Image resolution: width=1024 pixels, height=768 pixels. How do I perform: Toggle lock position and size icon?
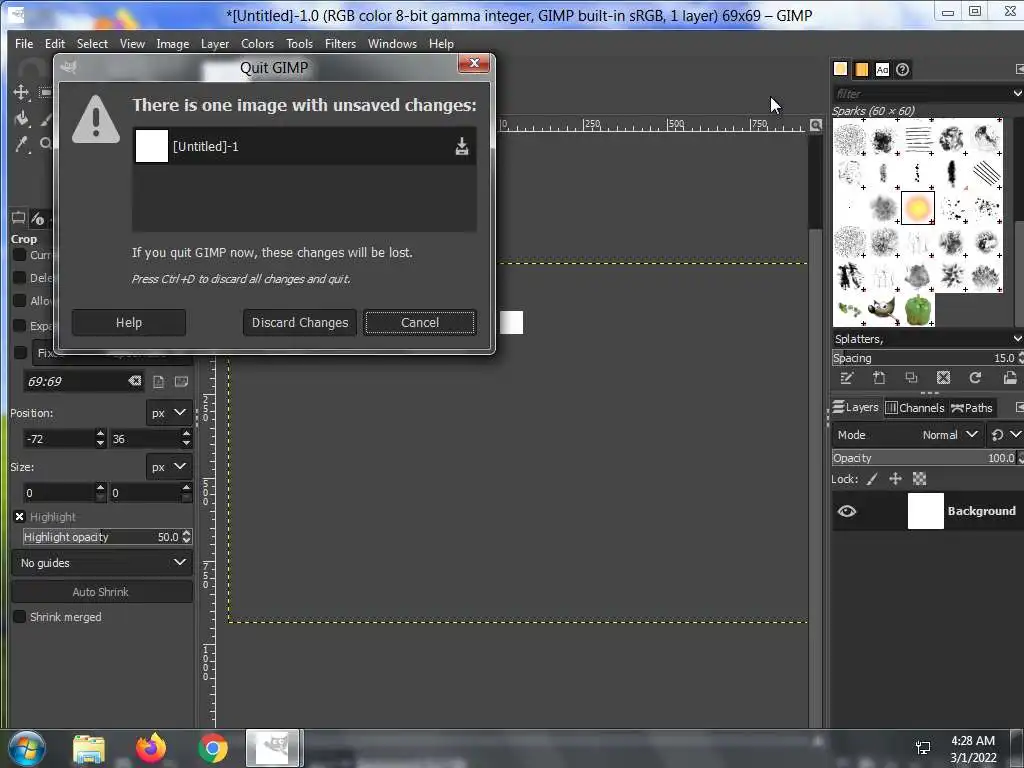[x=895, y=479]
